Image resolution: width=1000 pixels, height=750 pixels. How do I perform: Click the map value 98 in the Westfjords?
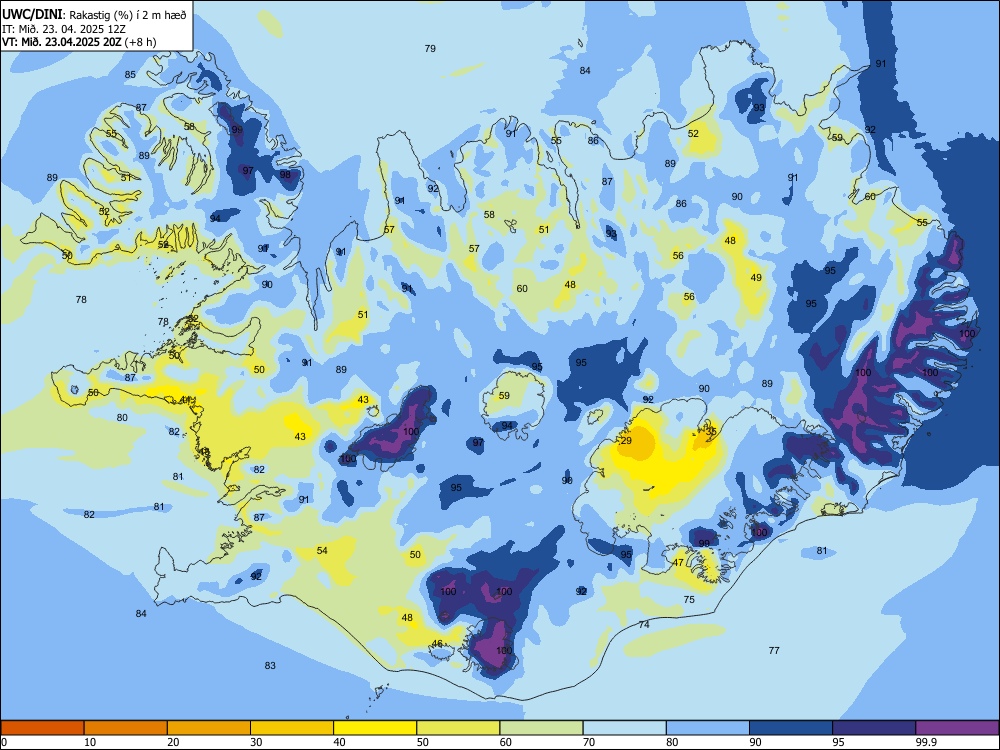[x=285, y=174]
